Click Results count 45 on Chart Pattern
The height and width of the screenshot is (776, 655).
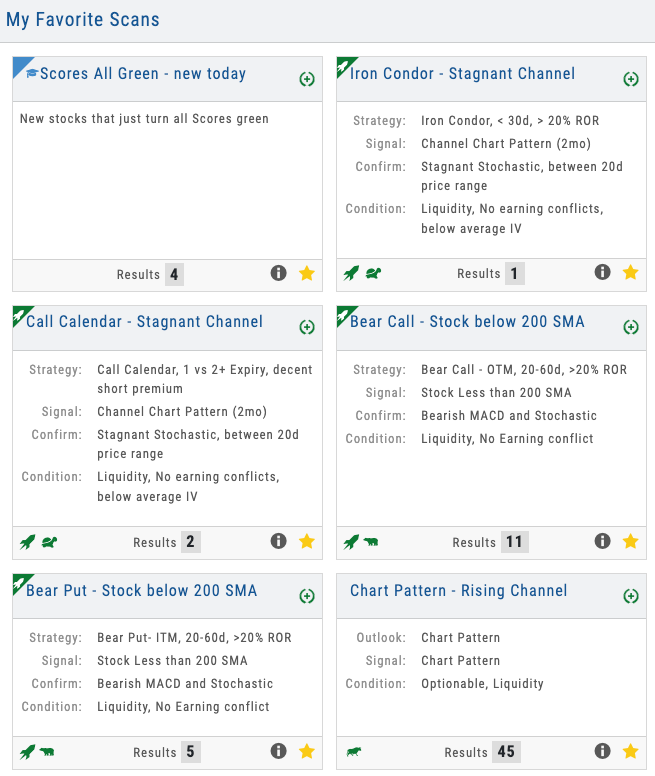(506, 752)
